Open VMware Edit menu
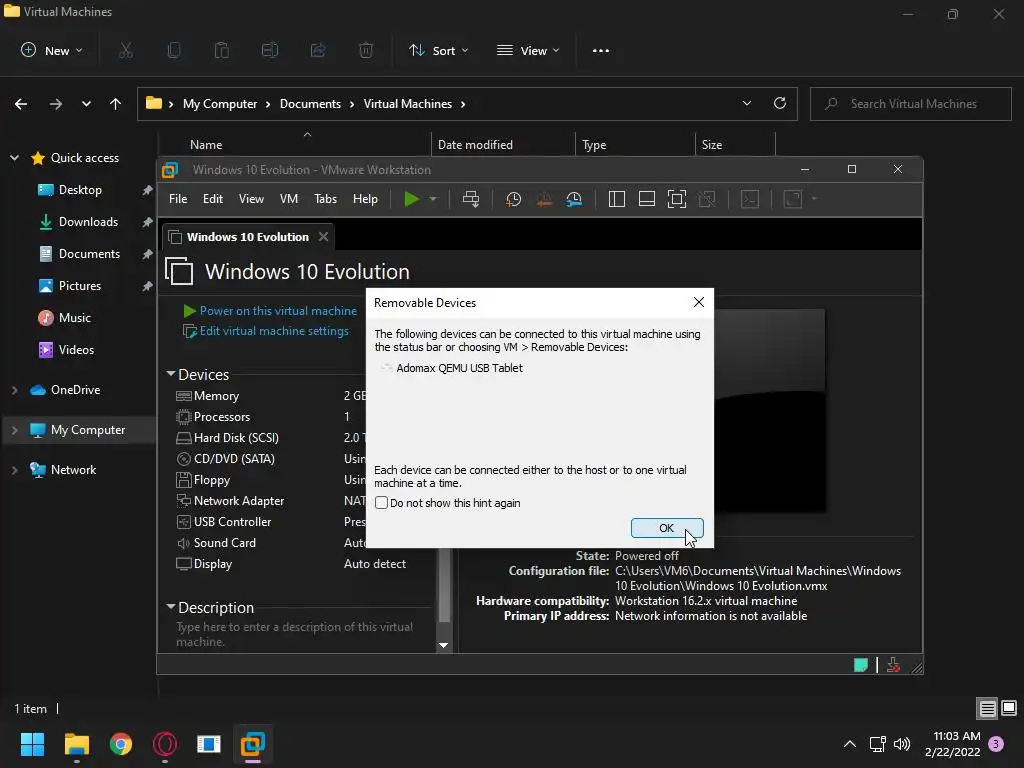 coord(212,199)
